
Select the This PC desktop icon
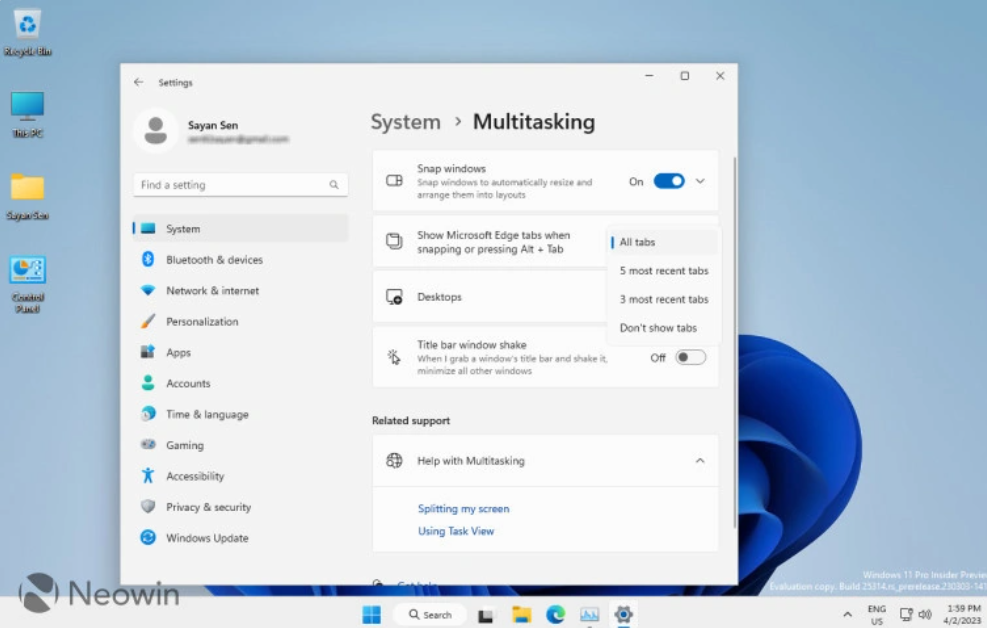click(x=28, y=114)
